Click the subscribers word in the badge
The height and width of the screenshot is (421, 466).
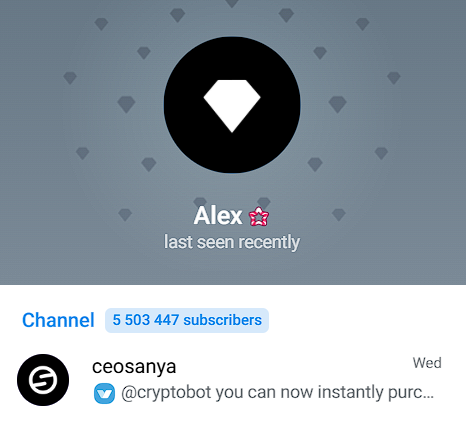pyautogui.click(x=222, y=320)
